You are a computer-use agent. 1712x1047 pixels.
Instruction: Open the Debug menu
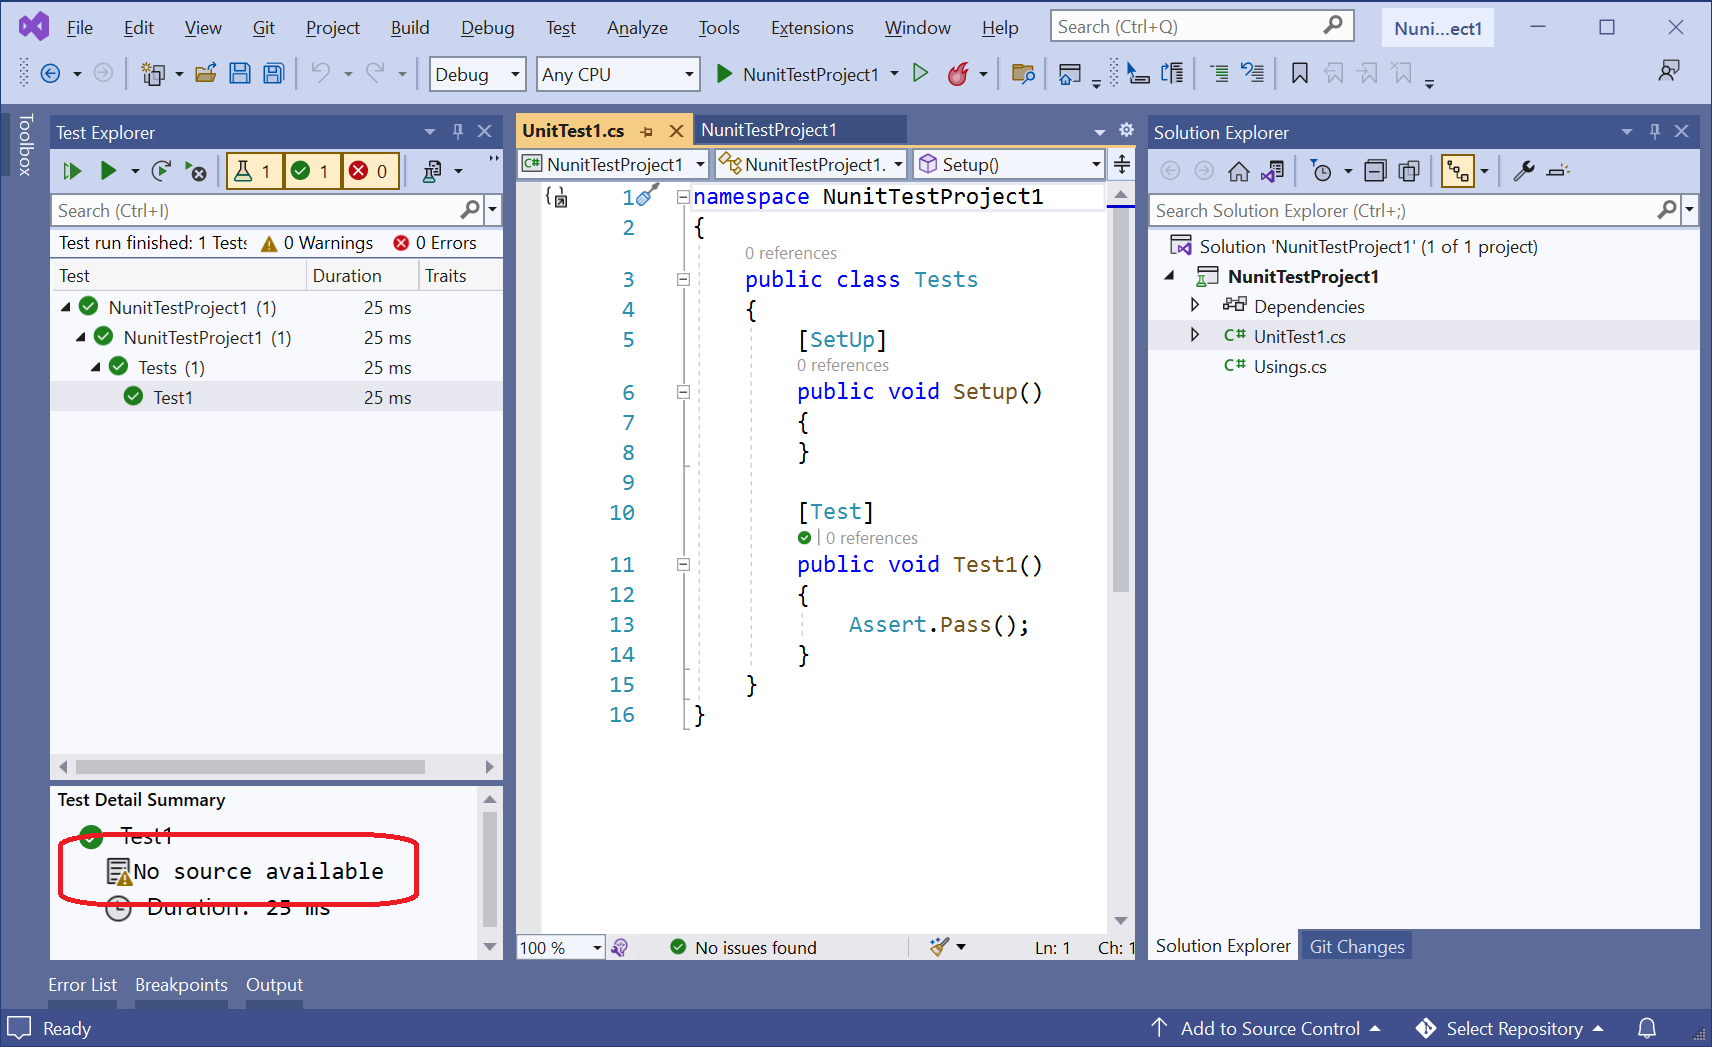[x=487, y=27]
